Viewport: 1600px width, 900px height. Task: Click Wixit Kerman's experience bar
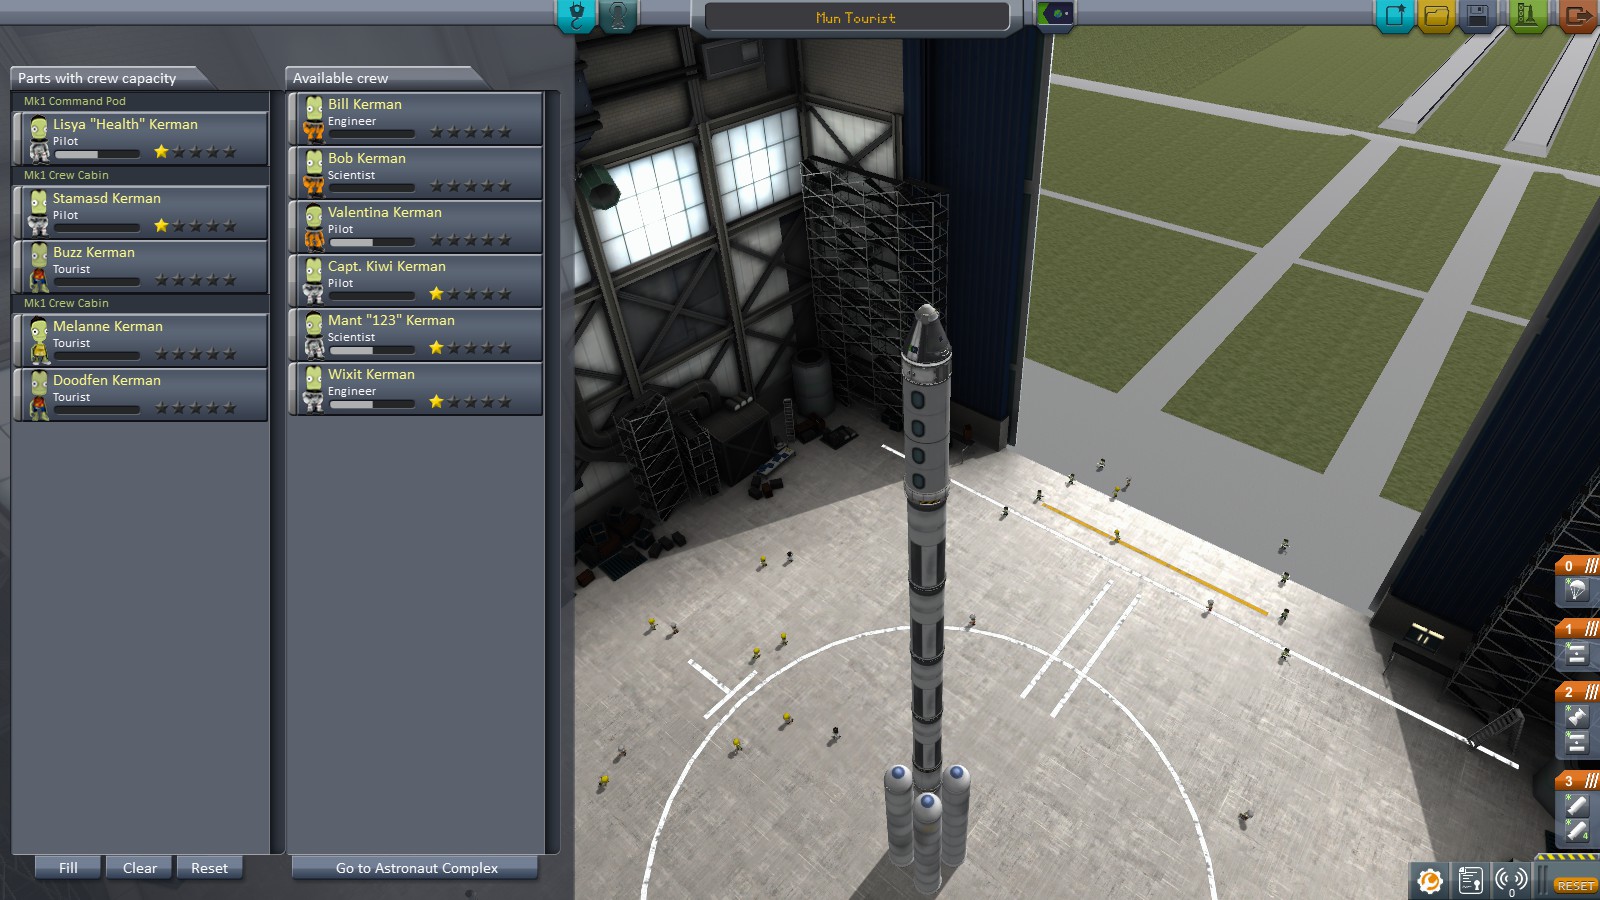371,404
